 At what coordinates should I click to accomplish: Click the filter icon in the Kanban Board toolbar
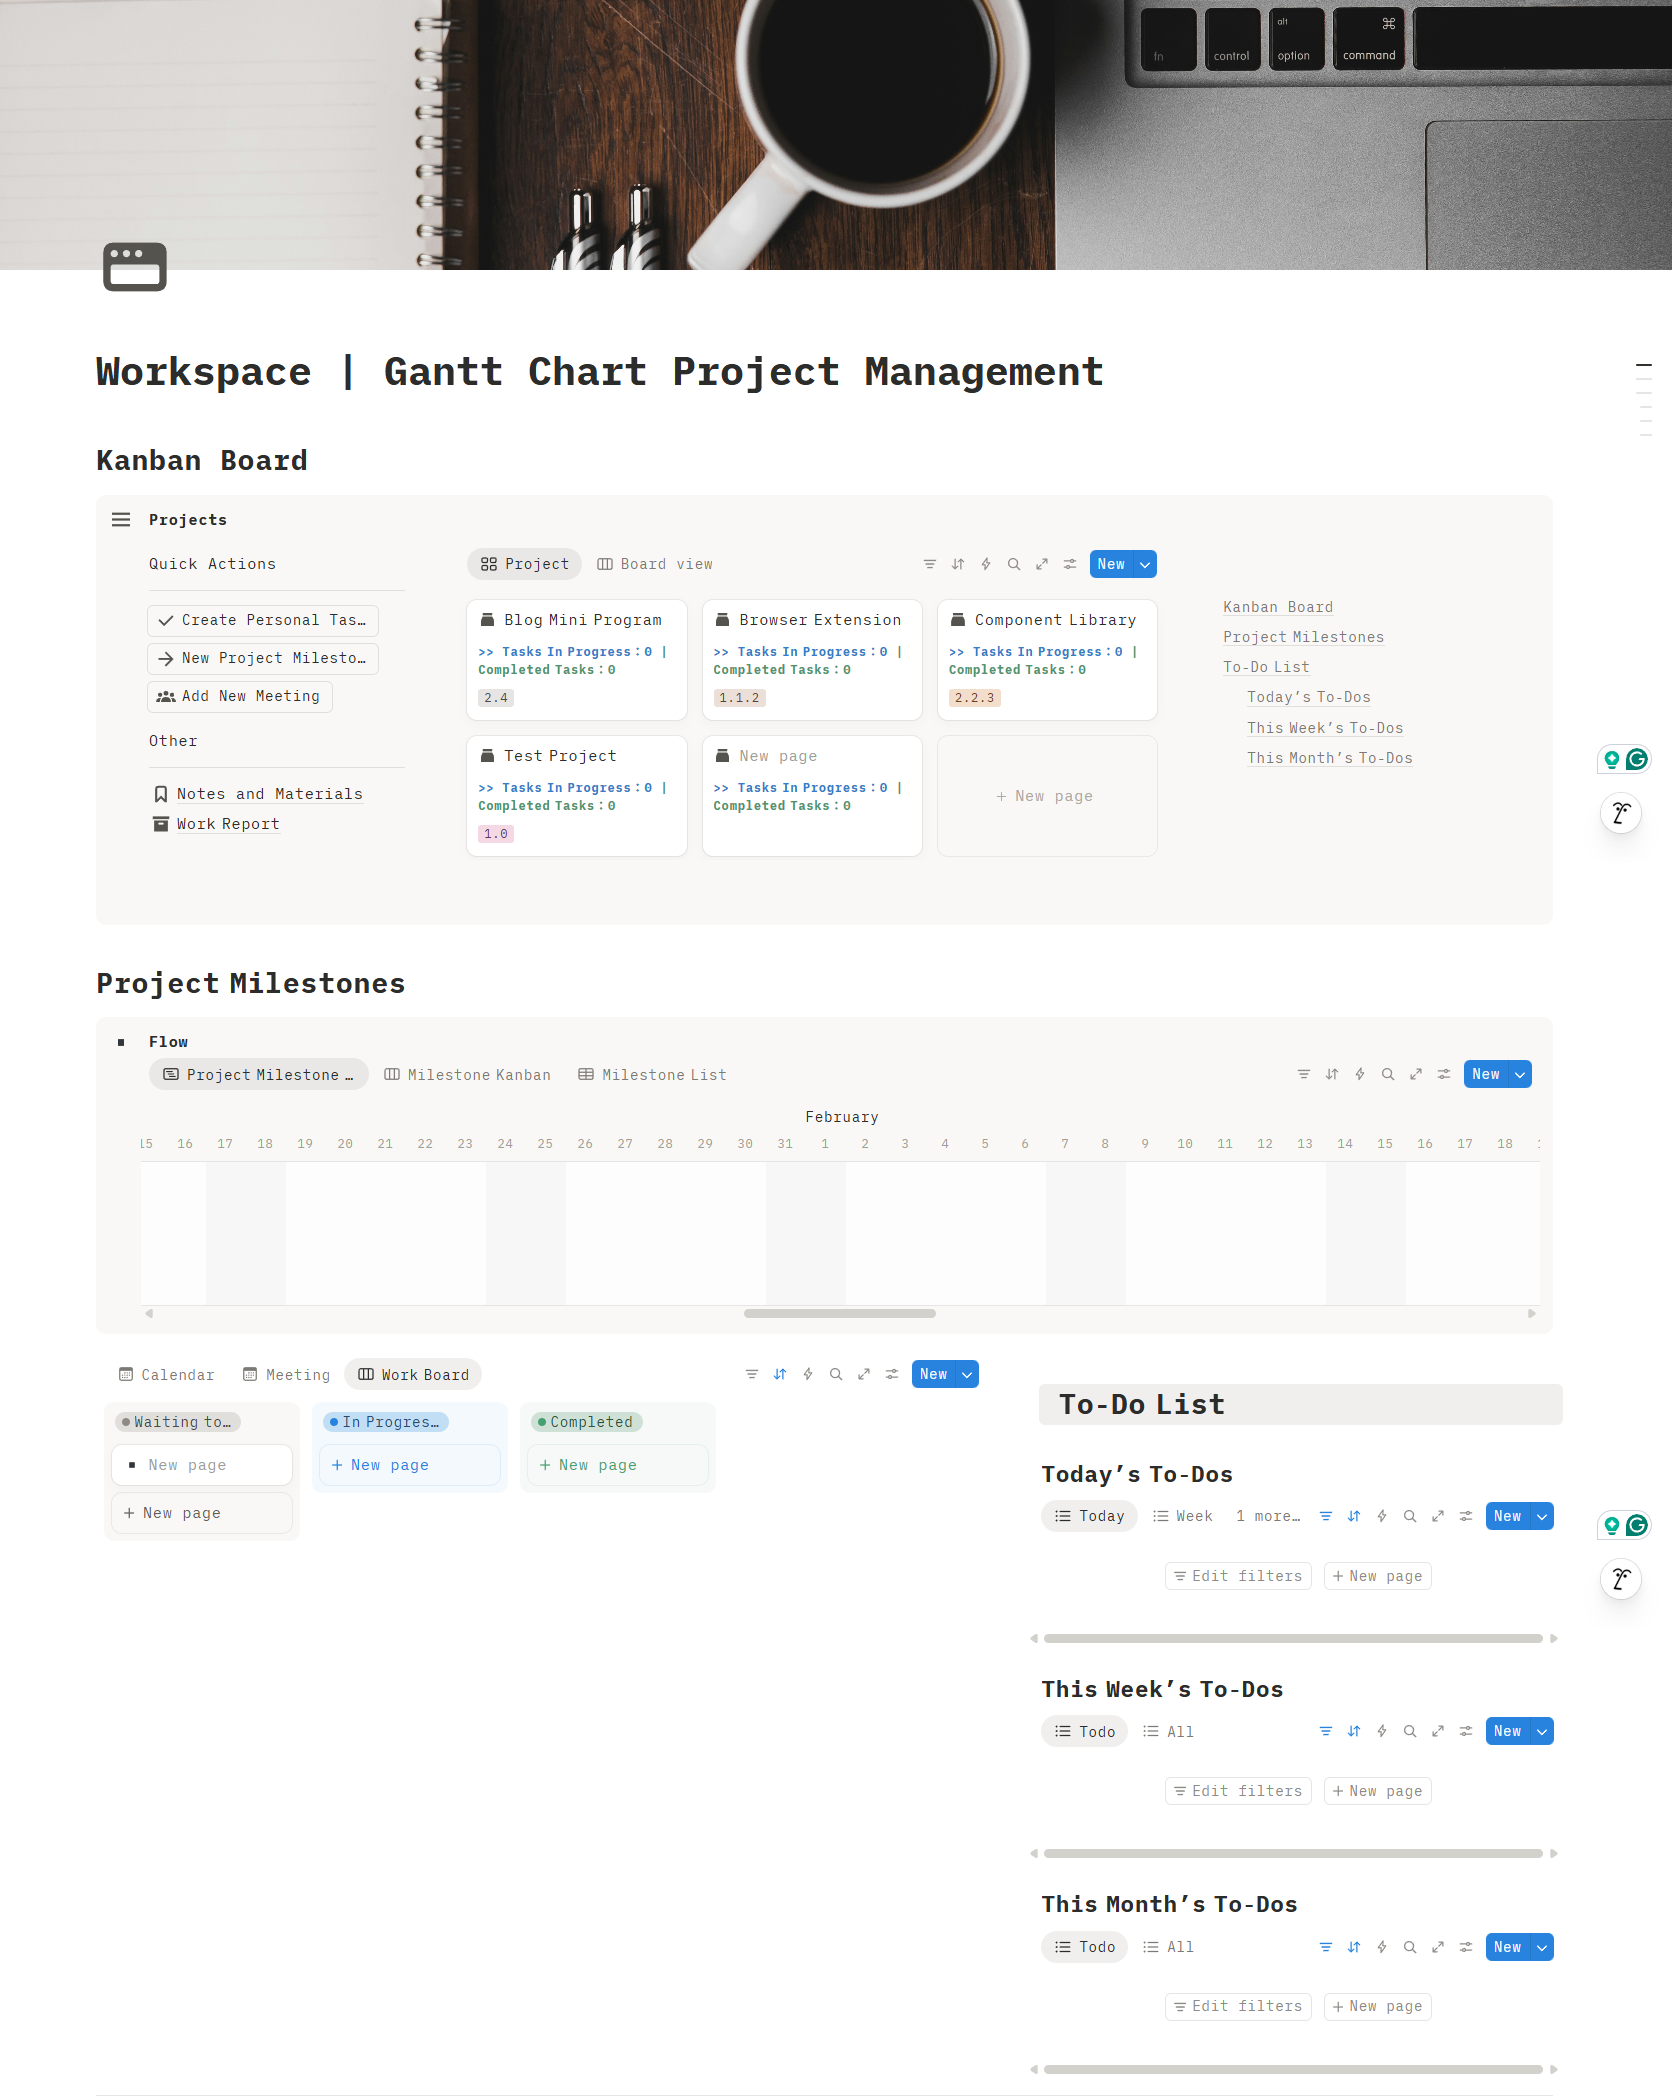tap(929, 564)
